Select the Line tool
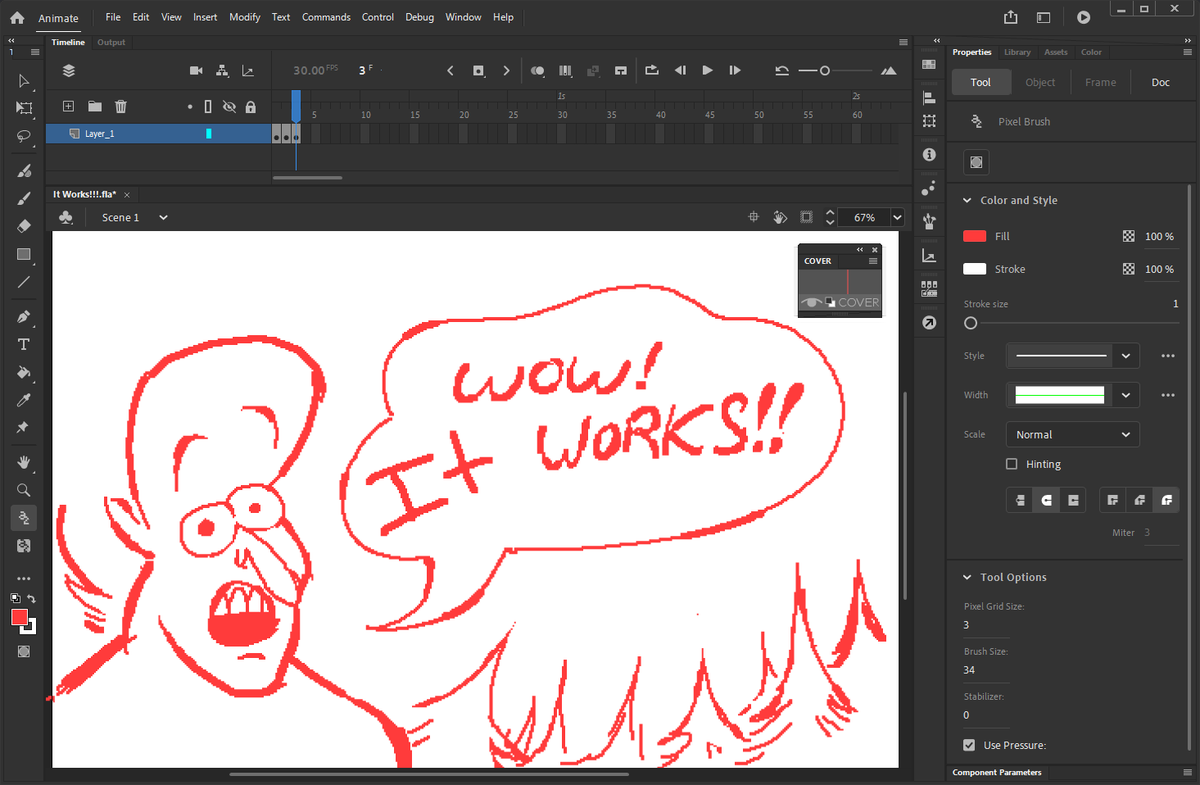Image resolution: width=1200 pixels, height=785 pixels. tap(24, 282)
